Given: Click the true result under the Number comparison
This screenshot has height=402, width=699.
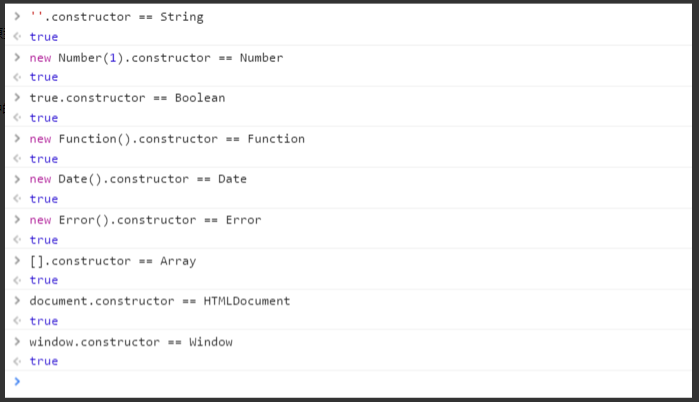Looking at the screenshot, I should pyautogui.click(x=44, y=77).
